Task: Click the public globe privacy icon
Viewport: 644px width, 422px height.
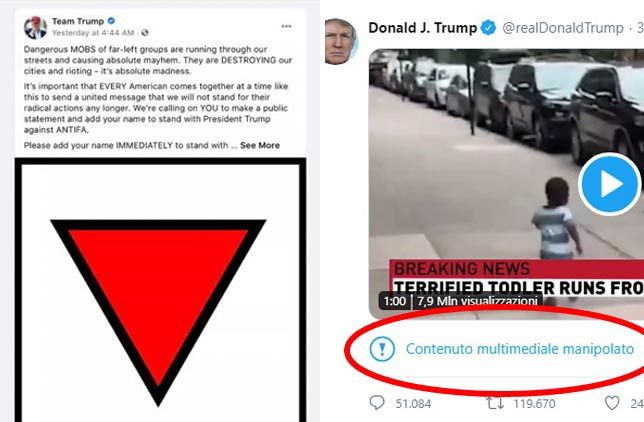Action: [145, 32]
